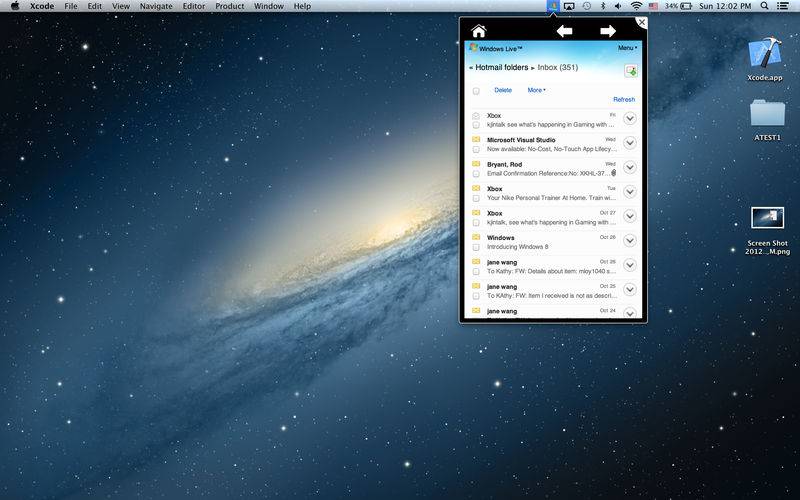
Task: Open the Edit menu
Action: point(94,6)
